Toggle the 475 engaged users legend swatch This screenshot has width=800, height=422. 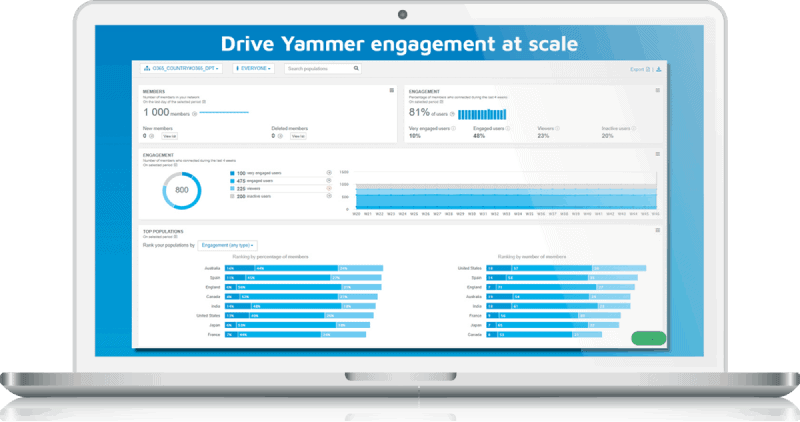pos(232,181)
